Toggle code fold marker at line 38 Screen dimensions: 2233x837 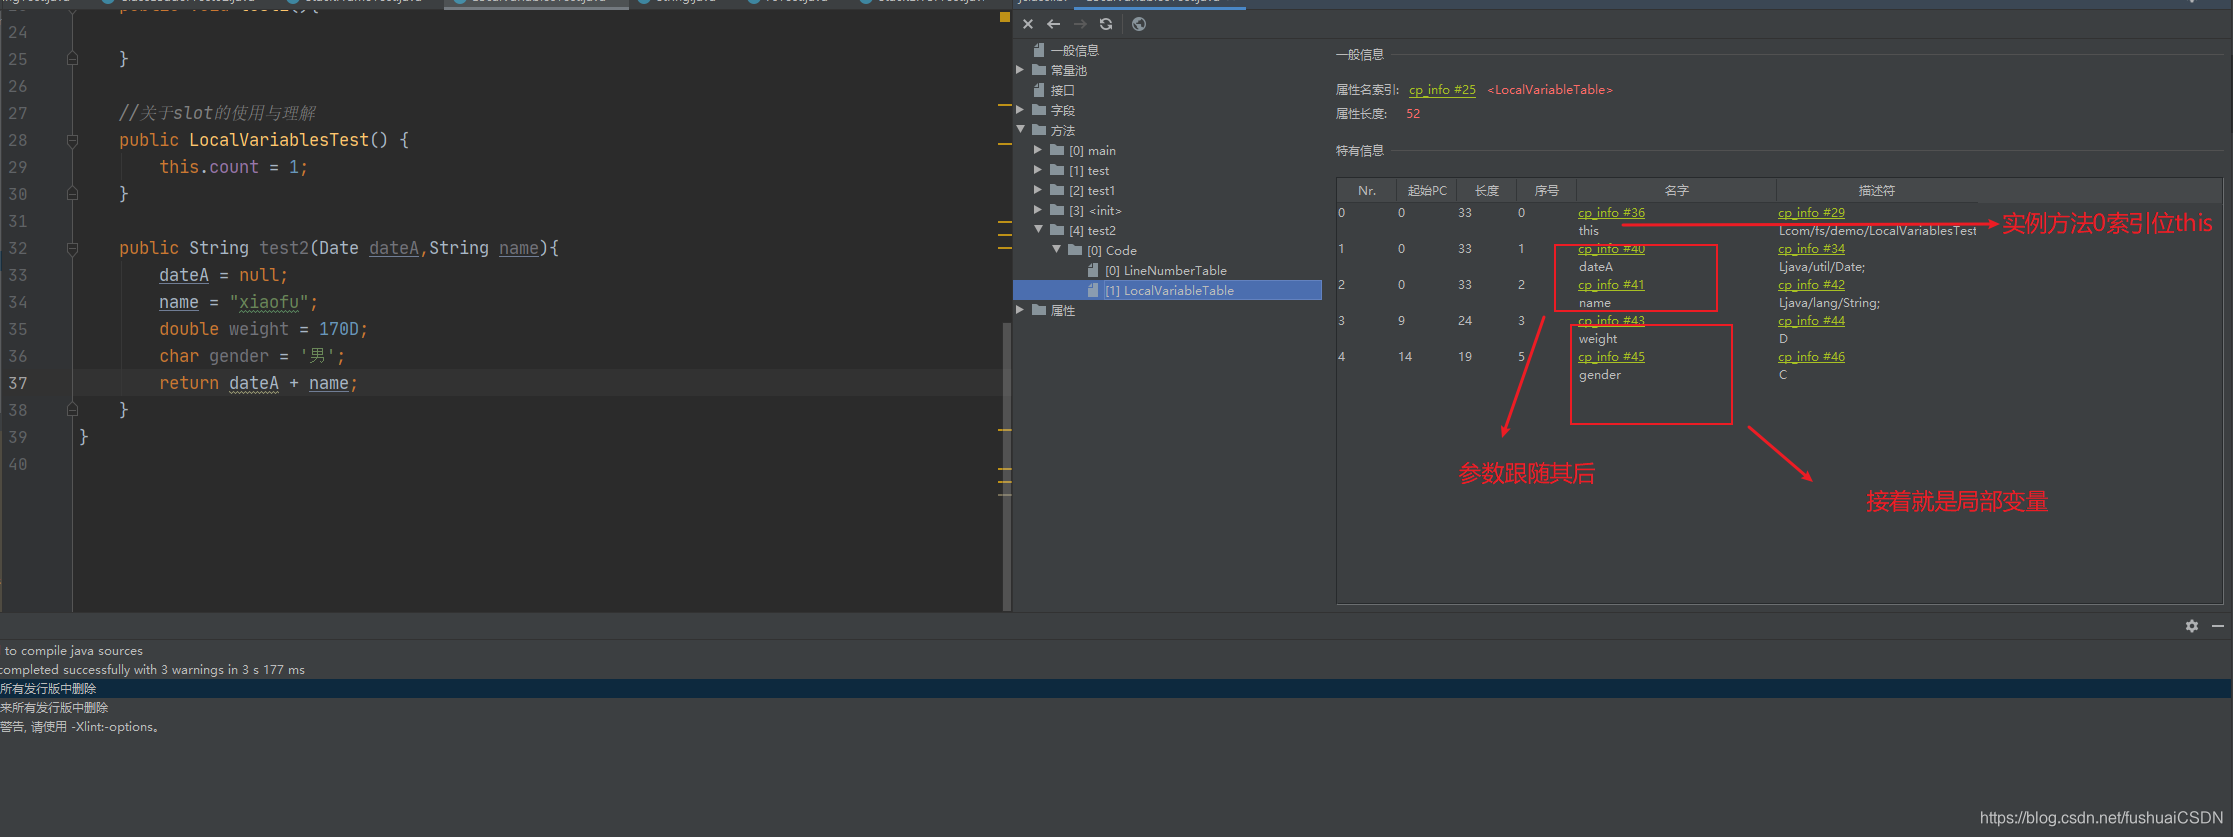click(x=72, y=409)
